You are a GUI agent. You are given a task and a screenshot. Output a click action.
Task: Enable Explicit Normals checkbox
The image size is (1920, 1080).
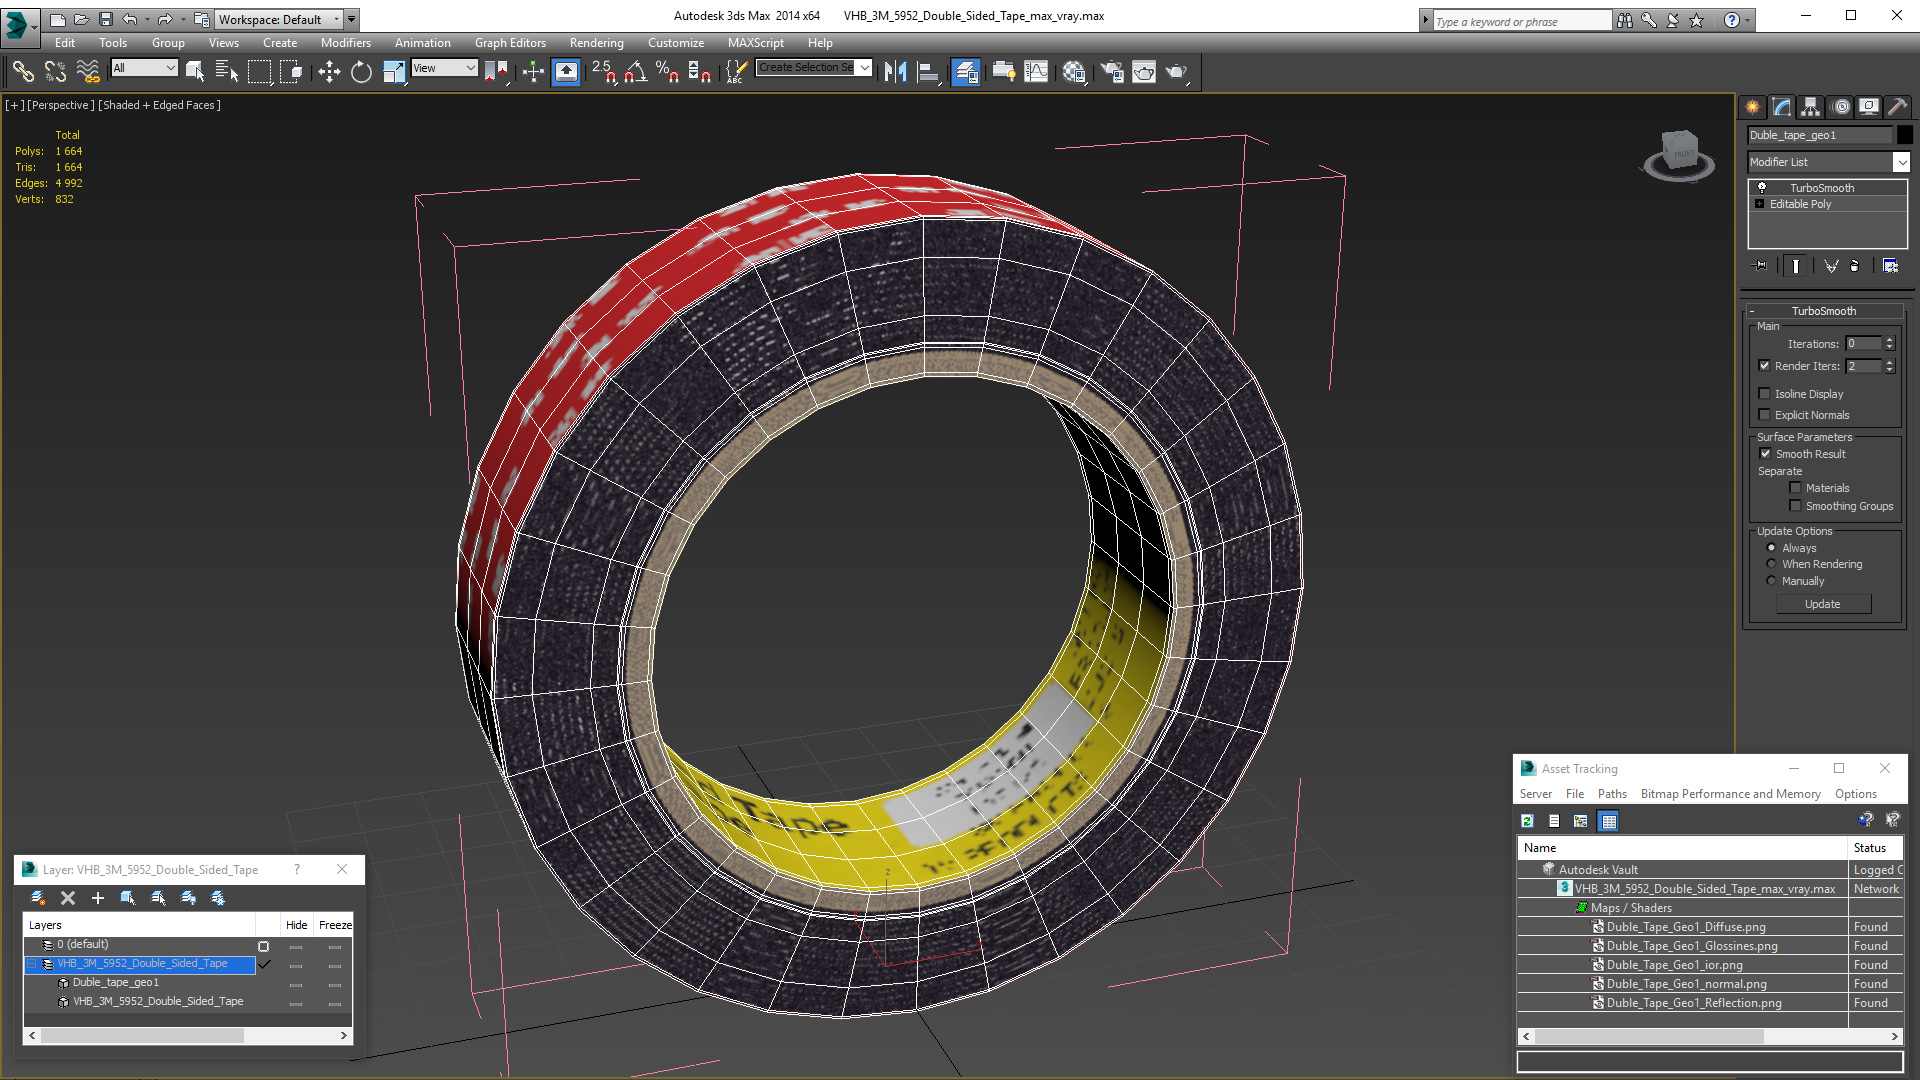pyautogui.click(x=1765, y=415)
